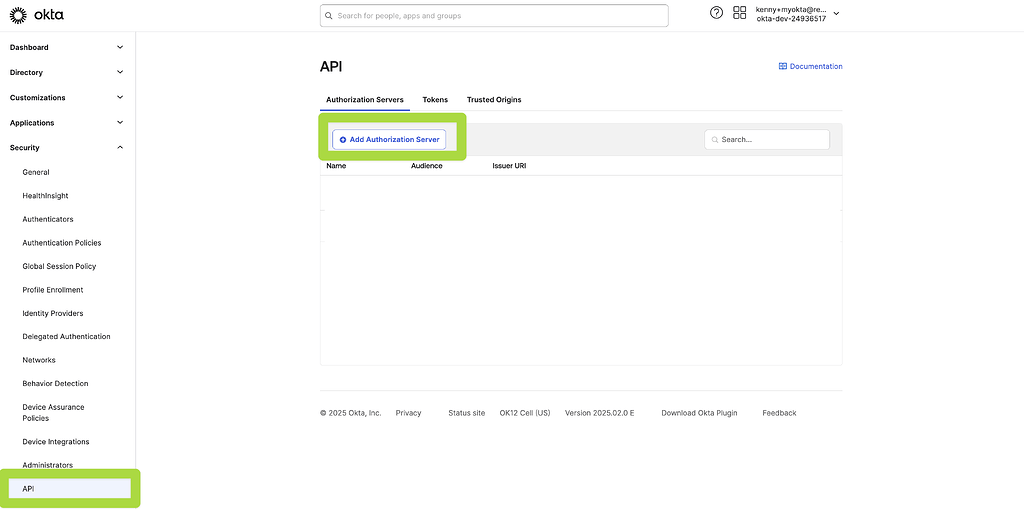
Task: Expand the Dashboard menu chevron
Action: pyautogui.click(x=120, y=47)
